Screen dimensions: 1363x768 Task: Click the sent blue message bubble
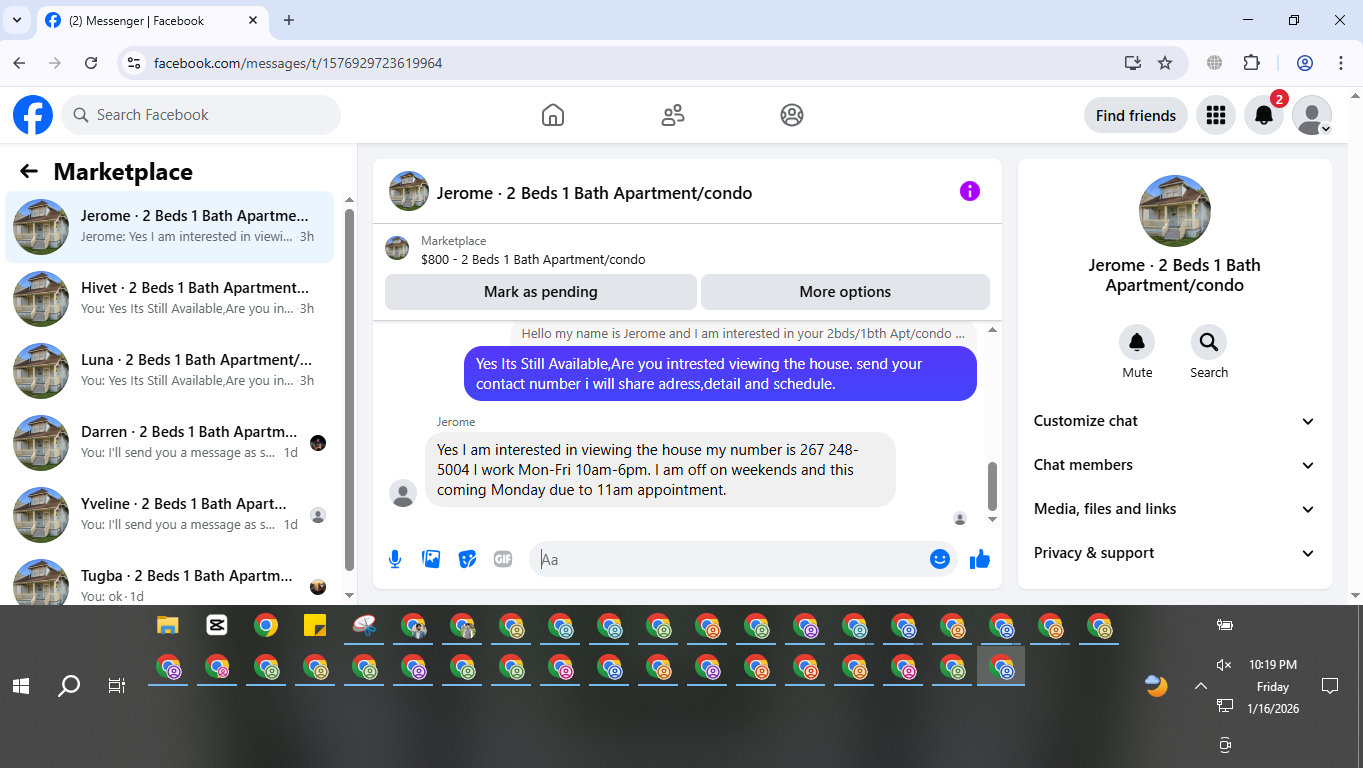pyautogui.click(x=720, y=374)
